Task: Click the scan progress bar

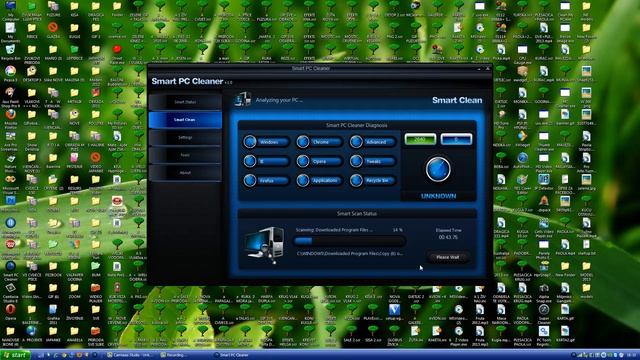Action: tap(349, 241)
